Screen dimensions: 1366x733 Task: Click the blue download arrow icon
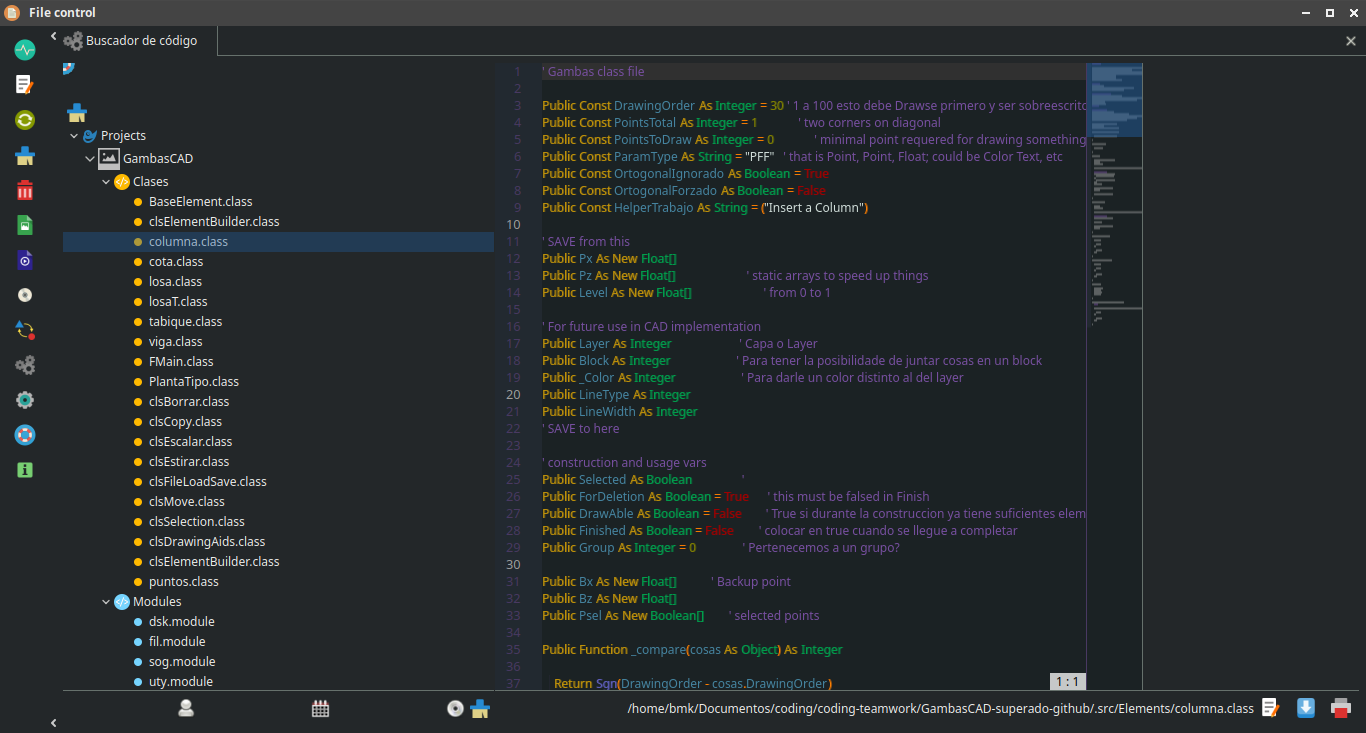1305,708
